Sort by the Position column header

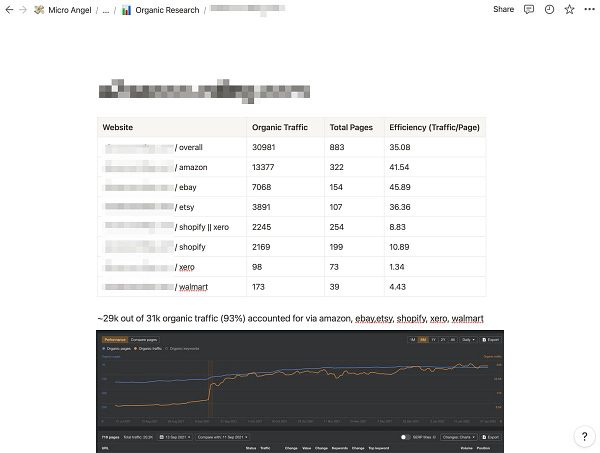(483, 448)
